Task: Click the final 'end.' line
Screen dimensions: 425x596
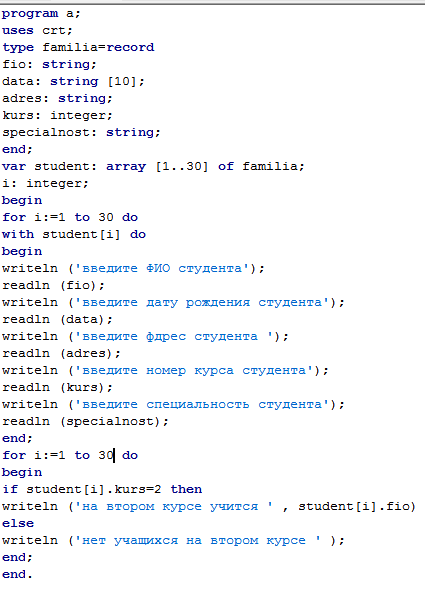Action: coord(17,574)
